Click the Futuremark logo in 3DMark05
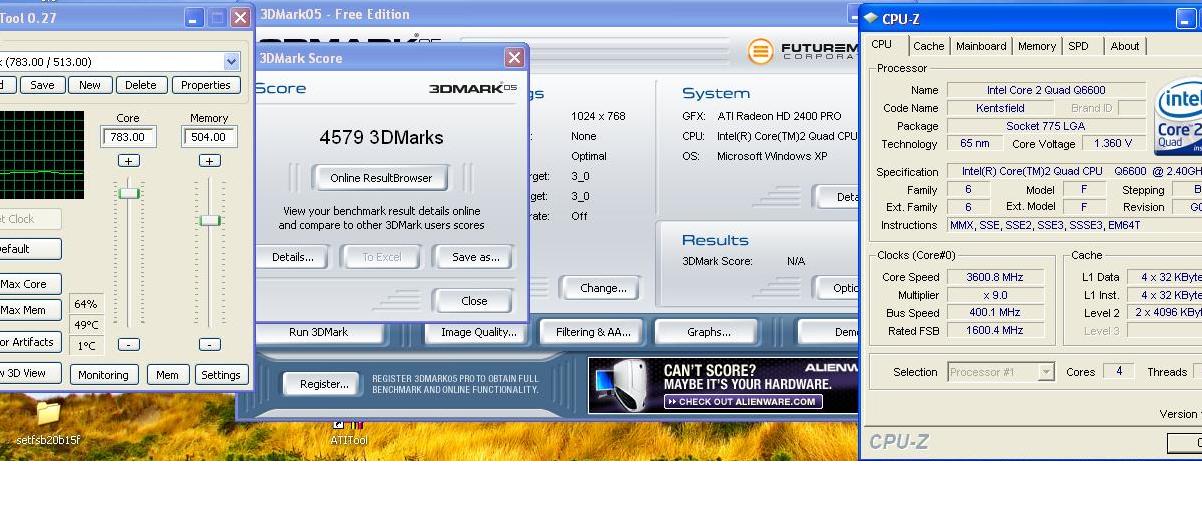The width and height of the screenshot is (1202, 512). (x=803, y=51)
